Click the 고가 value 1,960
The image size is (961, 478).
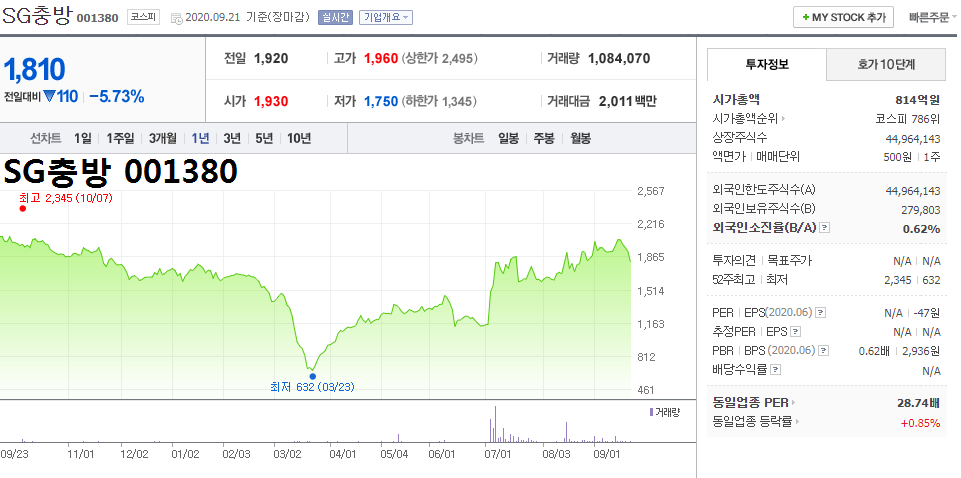point(381,59)
